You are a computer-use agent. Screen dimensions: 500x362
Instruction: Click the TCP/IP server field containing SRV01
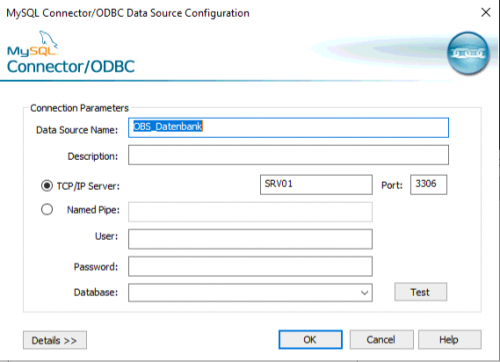316,184
